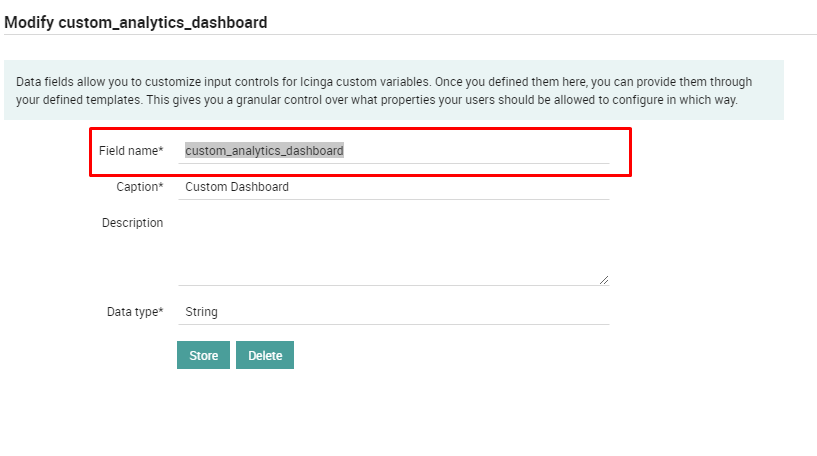
Task: Click the Description textarea resize handle
Action: (x=604, y=281)
